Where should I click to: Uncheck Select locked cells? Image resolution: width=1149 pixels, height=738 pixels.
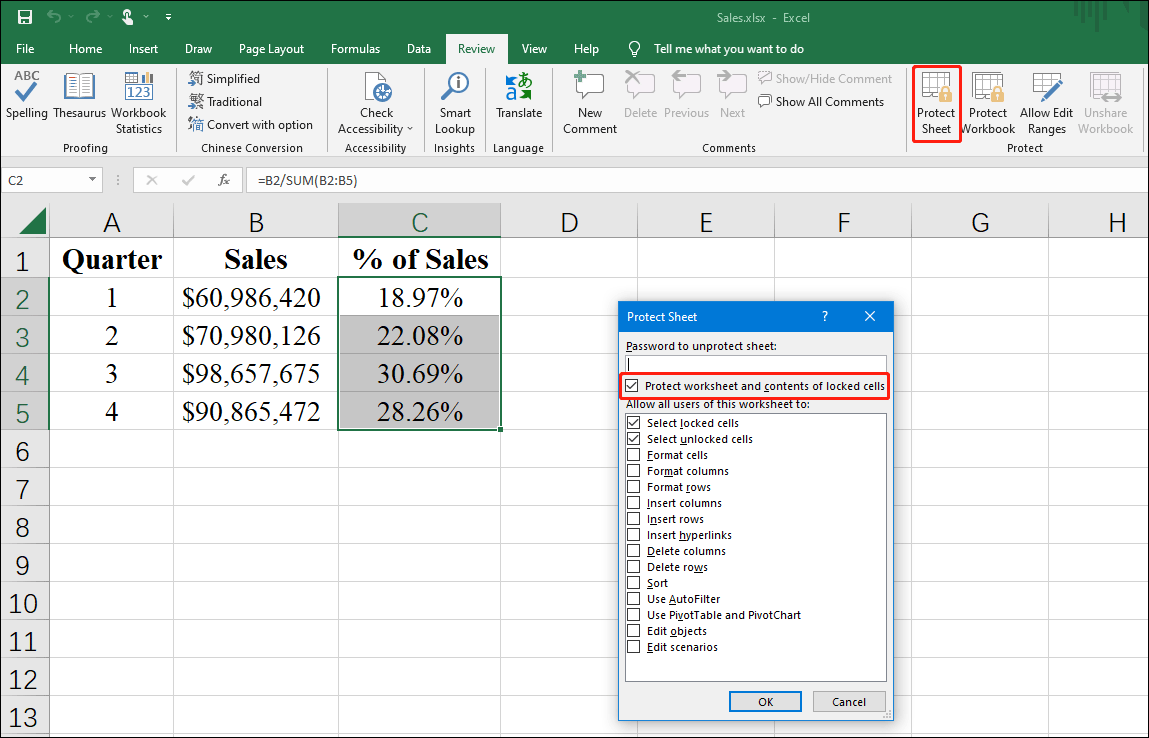pyautogui.click(x=634, y=423)
